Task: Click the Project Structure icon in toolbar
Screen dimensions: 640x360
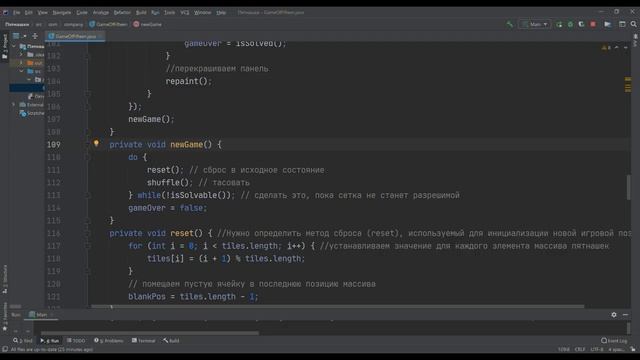Action: point(608,24)
